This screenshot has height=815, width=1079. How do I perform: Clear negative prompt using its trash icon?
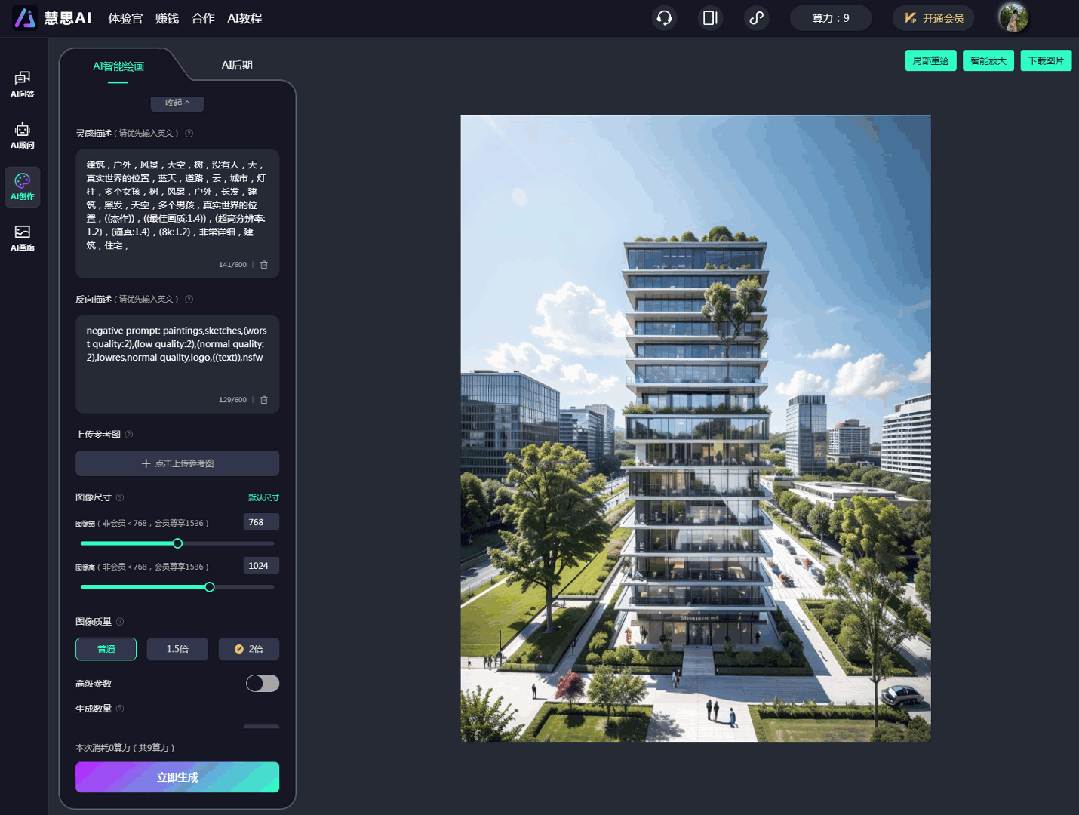point(264,400)
